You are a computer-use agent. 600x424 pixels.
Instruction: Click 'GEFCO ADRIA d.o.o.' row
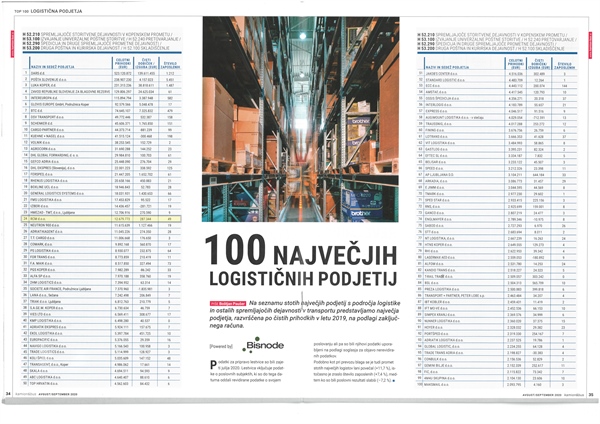[101, 161]
